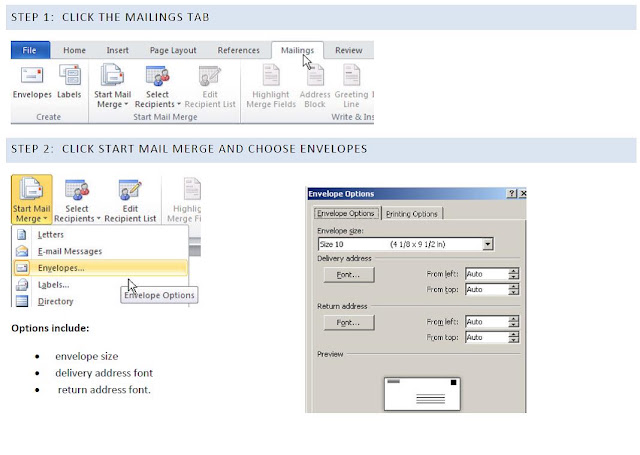Click the 'delivery address font' bullet text
This screenshot has width=640, height=455.
click(x=104, y=373)
